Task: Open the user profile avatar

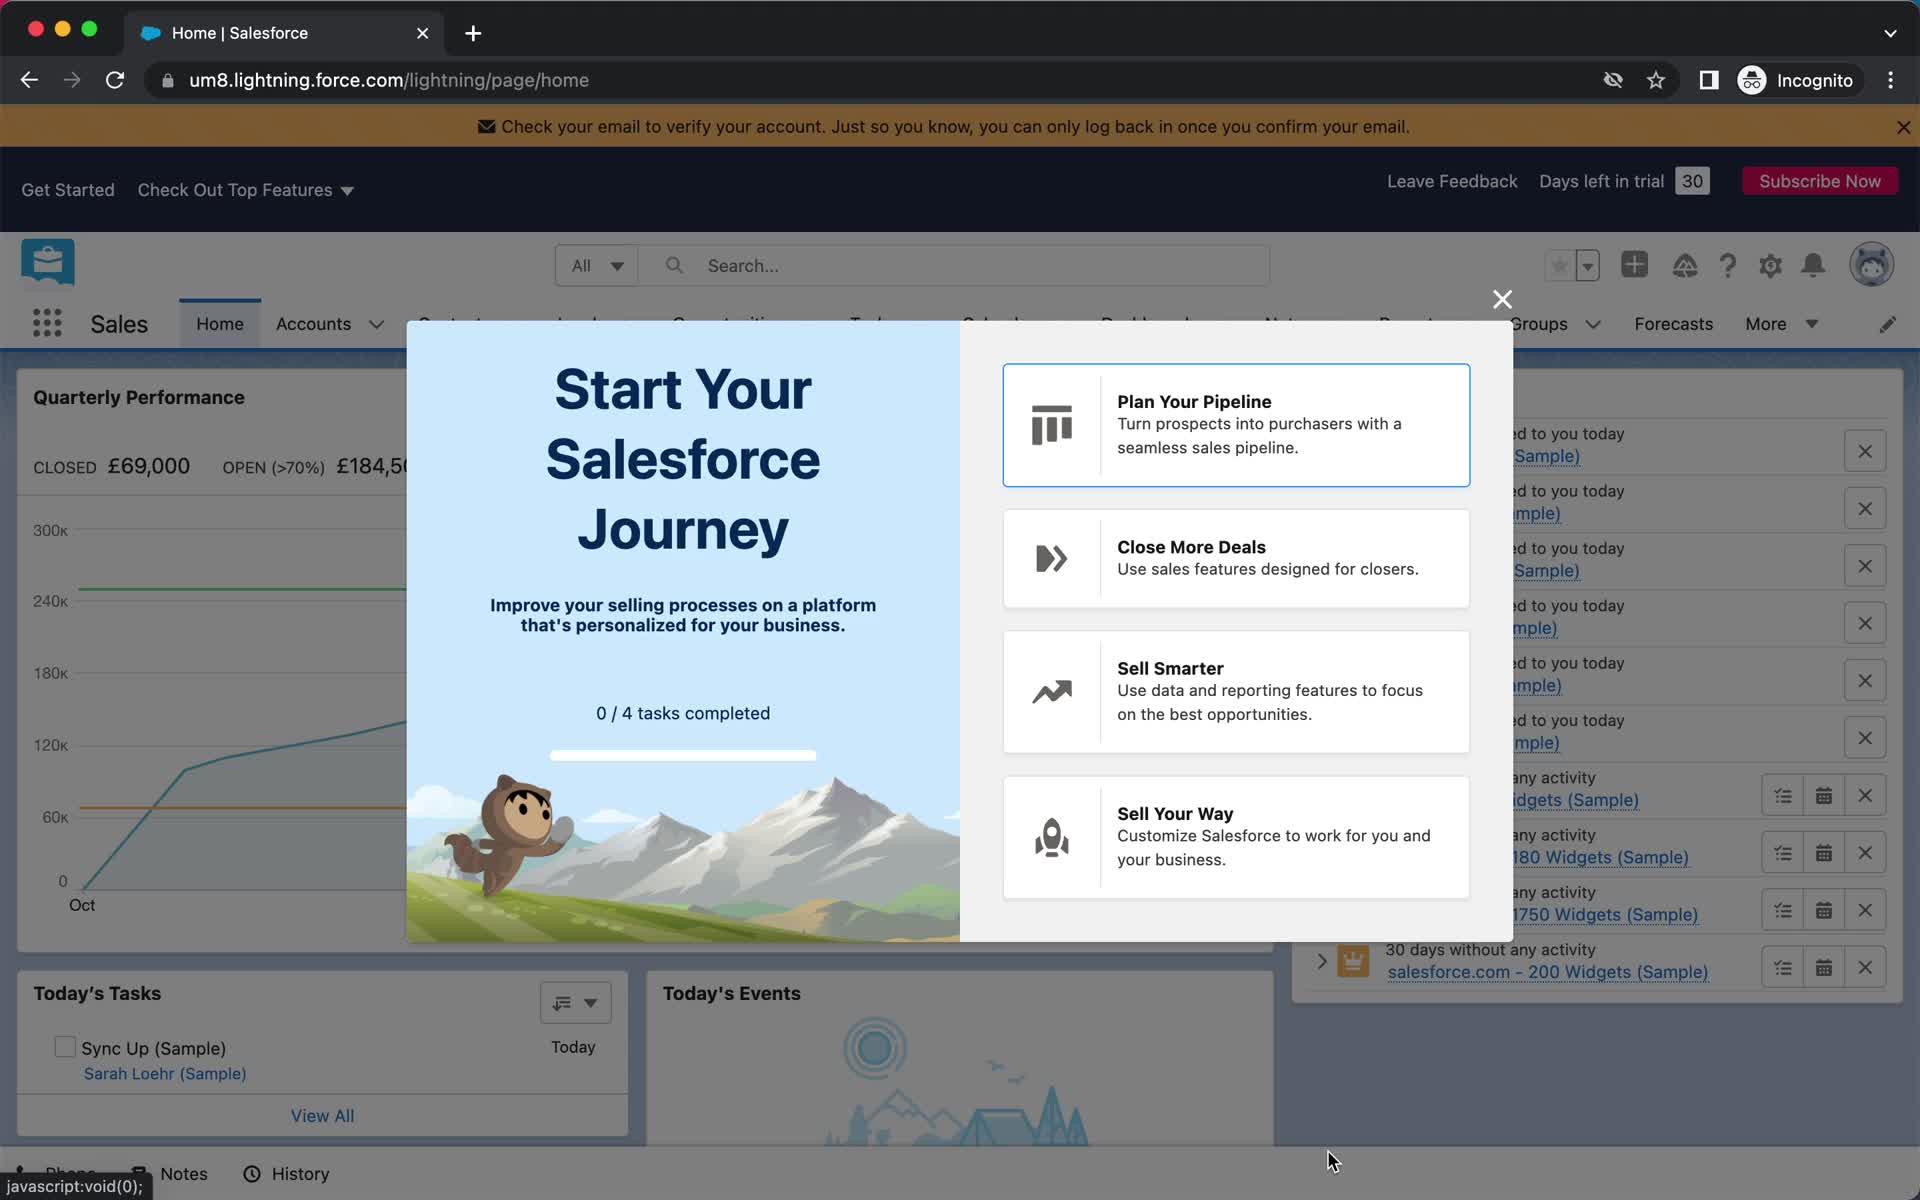Action: 1871,265
